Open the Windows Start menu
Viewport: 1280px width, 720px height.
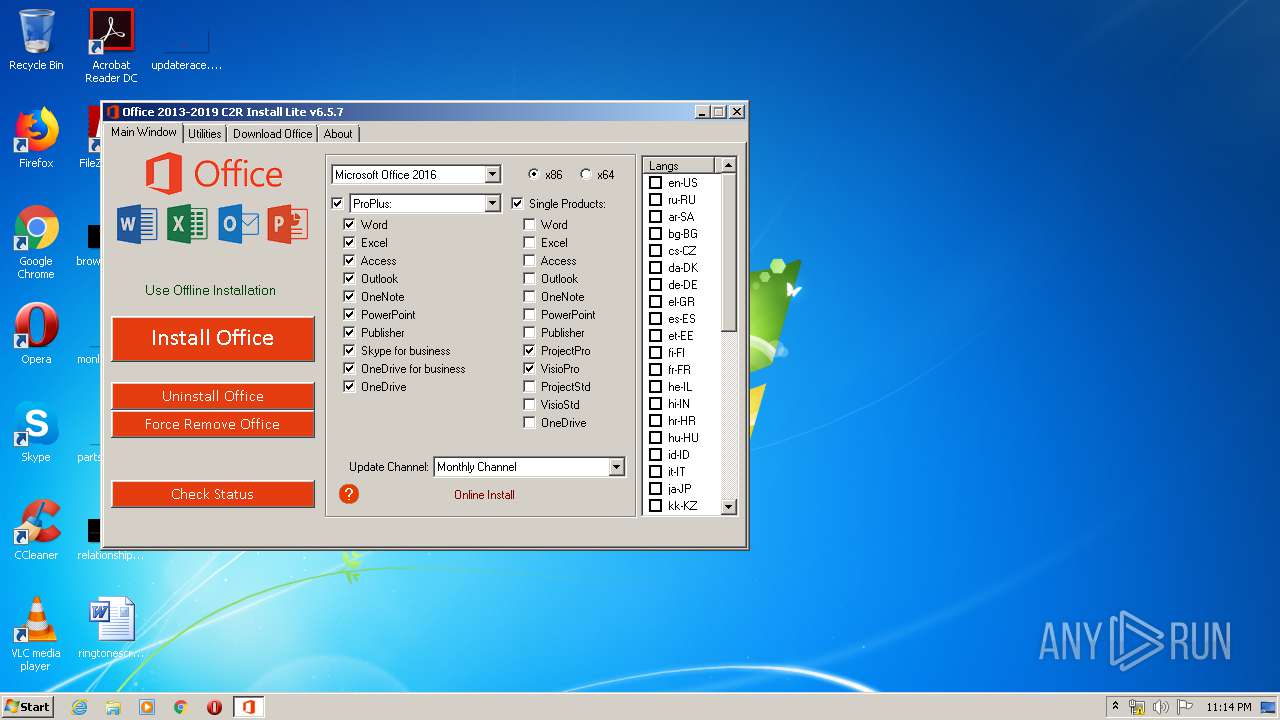[x=28, y=707]
